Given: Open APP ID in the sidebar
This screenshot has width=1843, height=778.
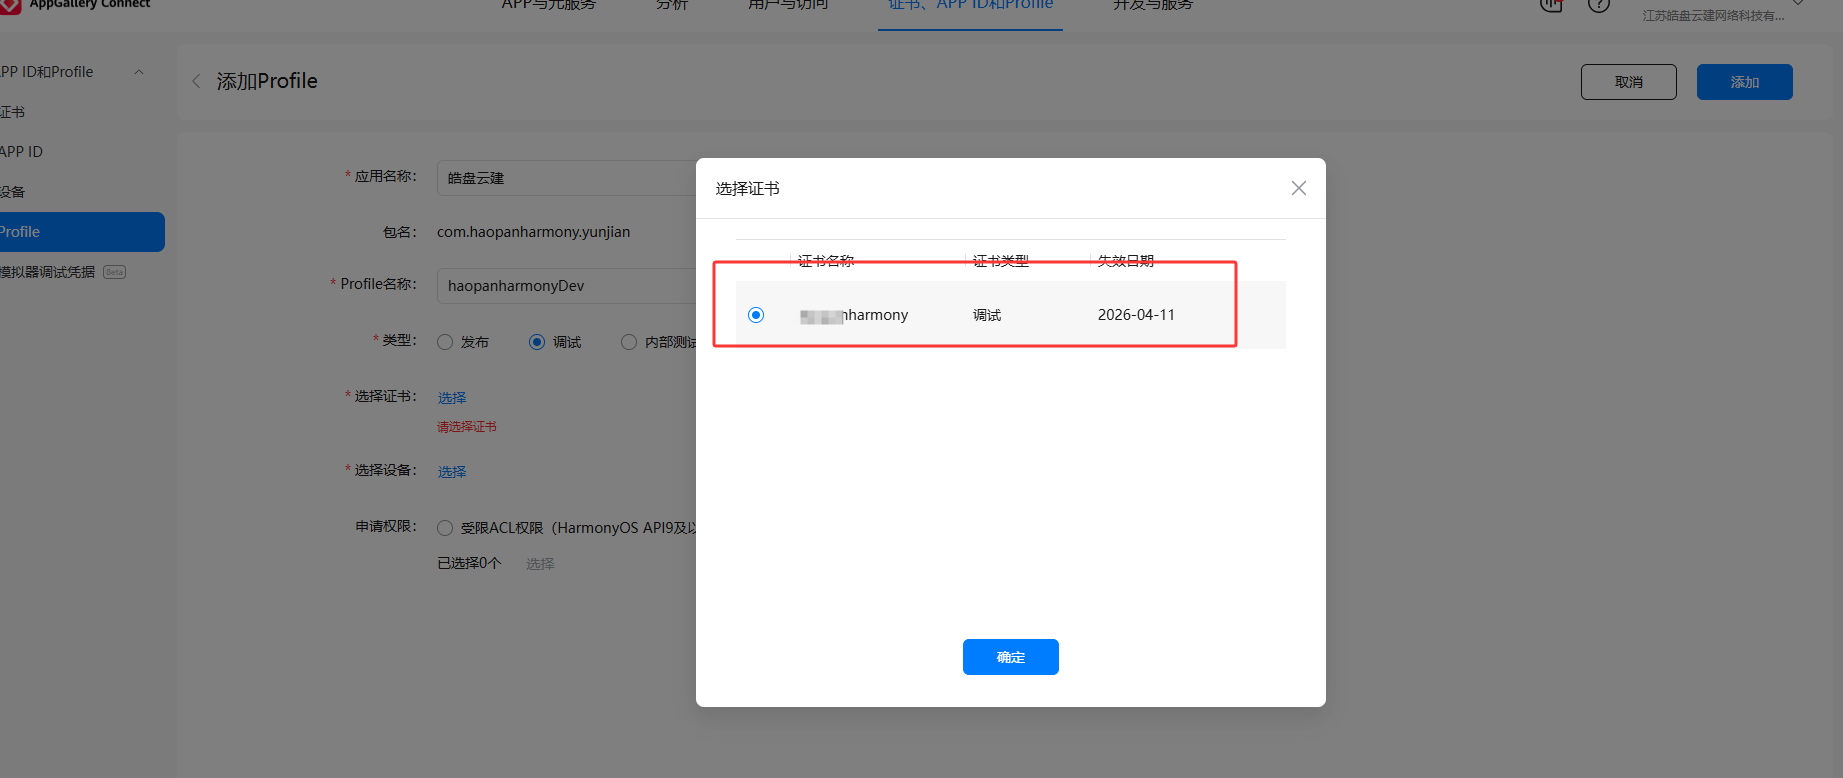Looking at the screenshot, I should (x=21, y=152).
